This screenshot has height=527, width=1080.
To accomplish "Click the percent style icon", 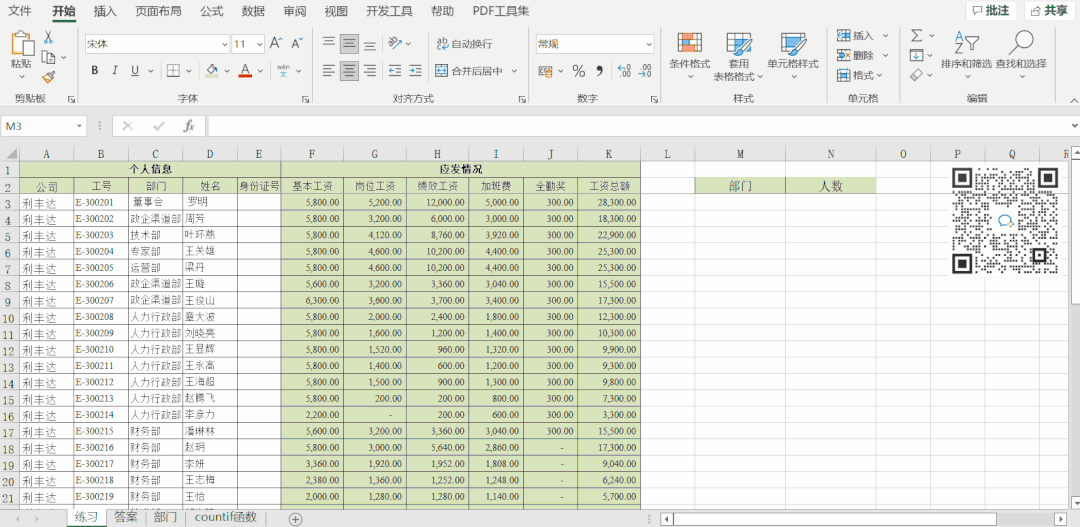I will (578, 71).
